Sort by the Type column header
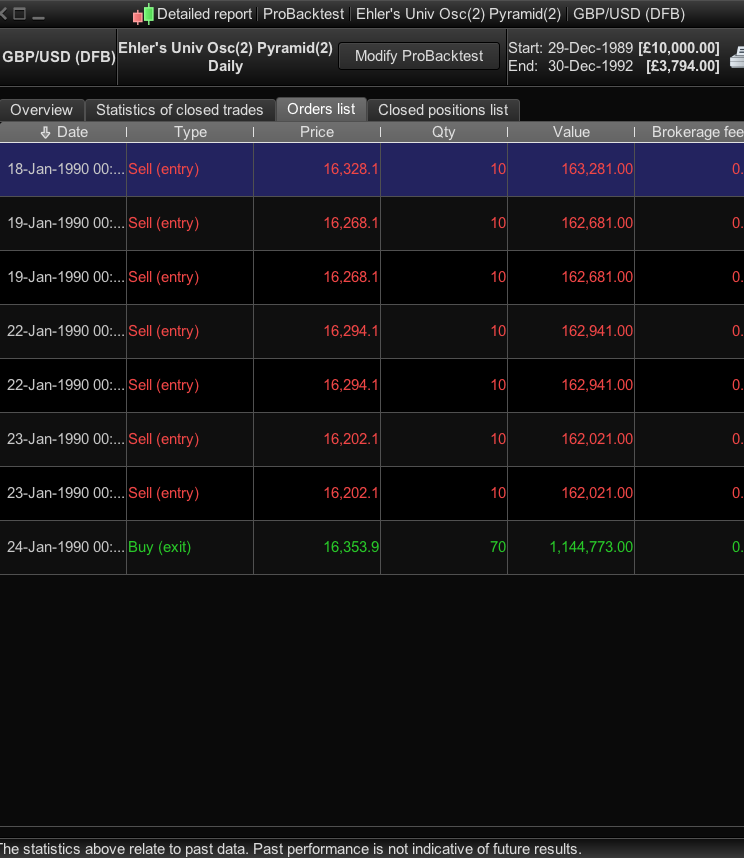 (190, 132)
